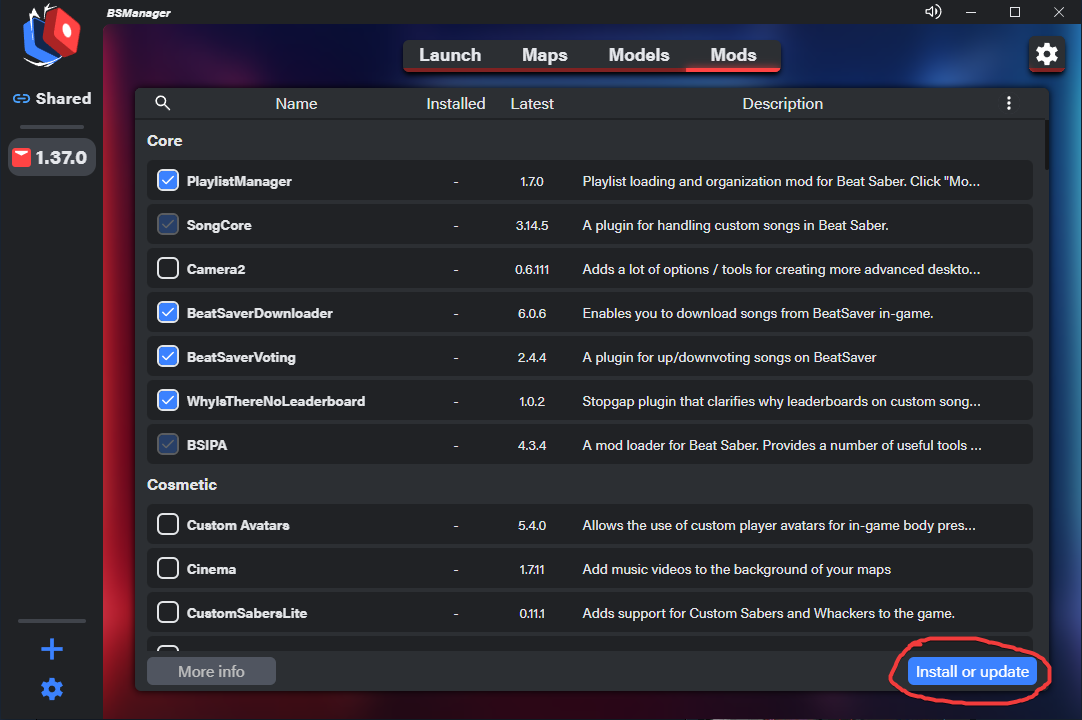
Task: Select Beat Saber version 1.37.0
Action: point(52,157)
